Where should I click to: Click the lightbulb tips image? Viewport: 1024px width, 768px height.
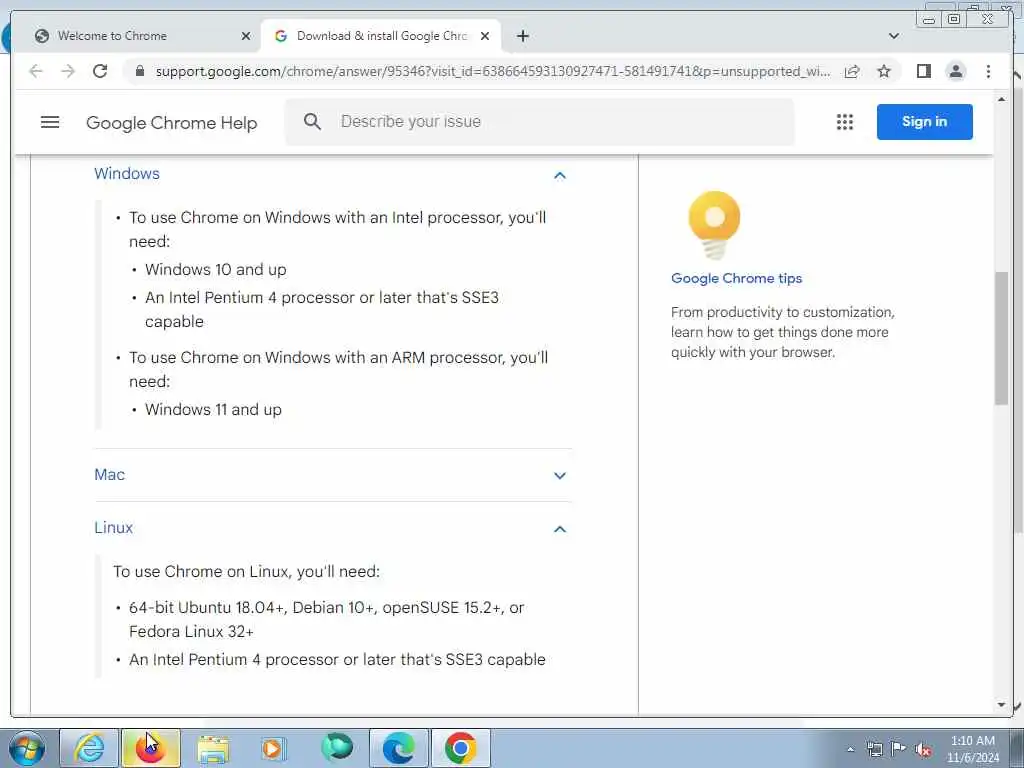(x=714, y=225)
